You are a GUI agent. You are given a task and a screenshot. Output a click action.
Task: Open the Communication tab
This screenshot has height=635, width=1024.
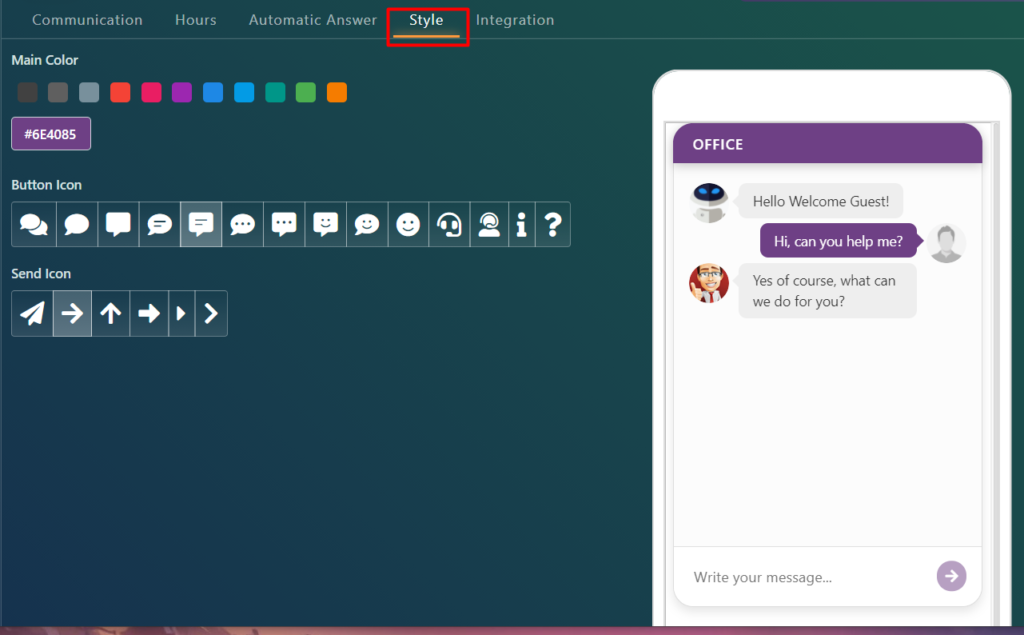pyautogui.click(x=87, y=20)
